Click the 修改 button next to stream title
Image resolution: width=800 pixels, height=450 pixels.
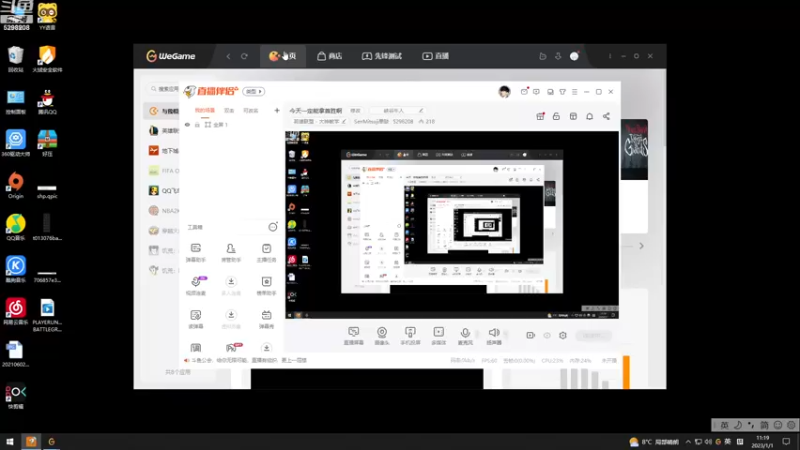coord(356,111)
